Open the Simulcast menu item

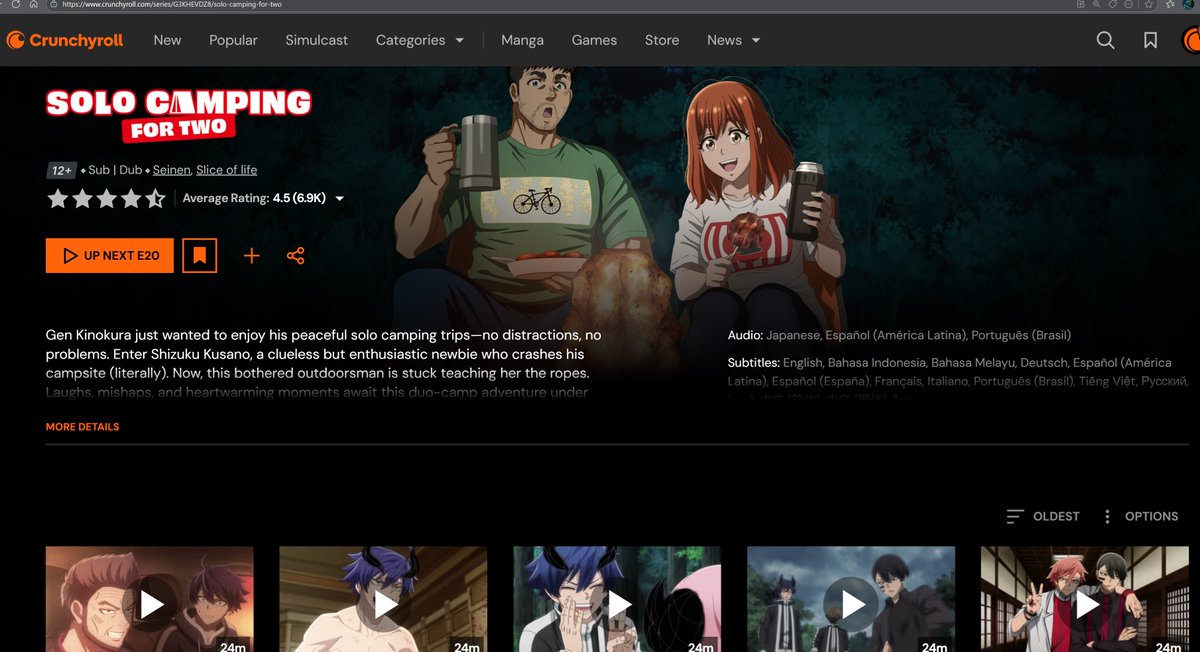(317, 40)
